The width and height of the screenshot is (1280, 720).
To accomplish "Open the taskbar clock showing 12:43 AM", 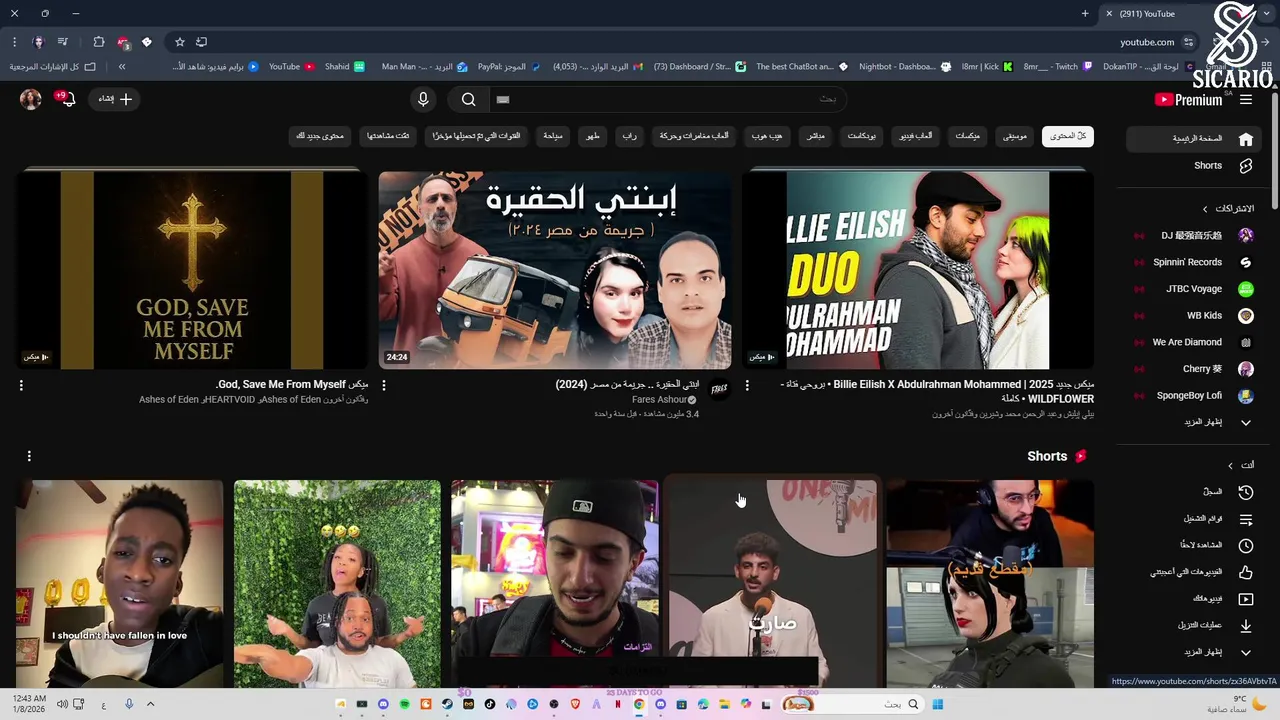I will coord(30,704).
